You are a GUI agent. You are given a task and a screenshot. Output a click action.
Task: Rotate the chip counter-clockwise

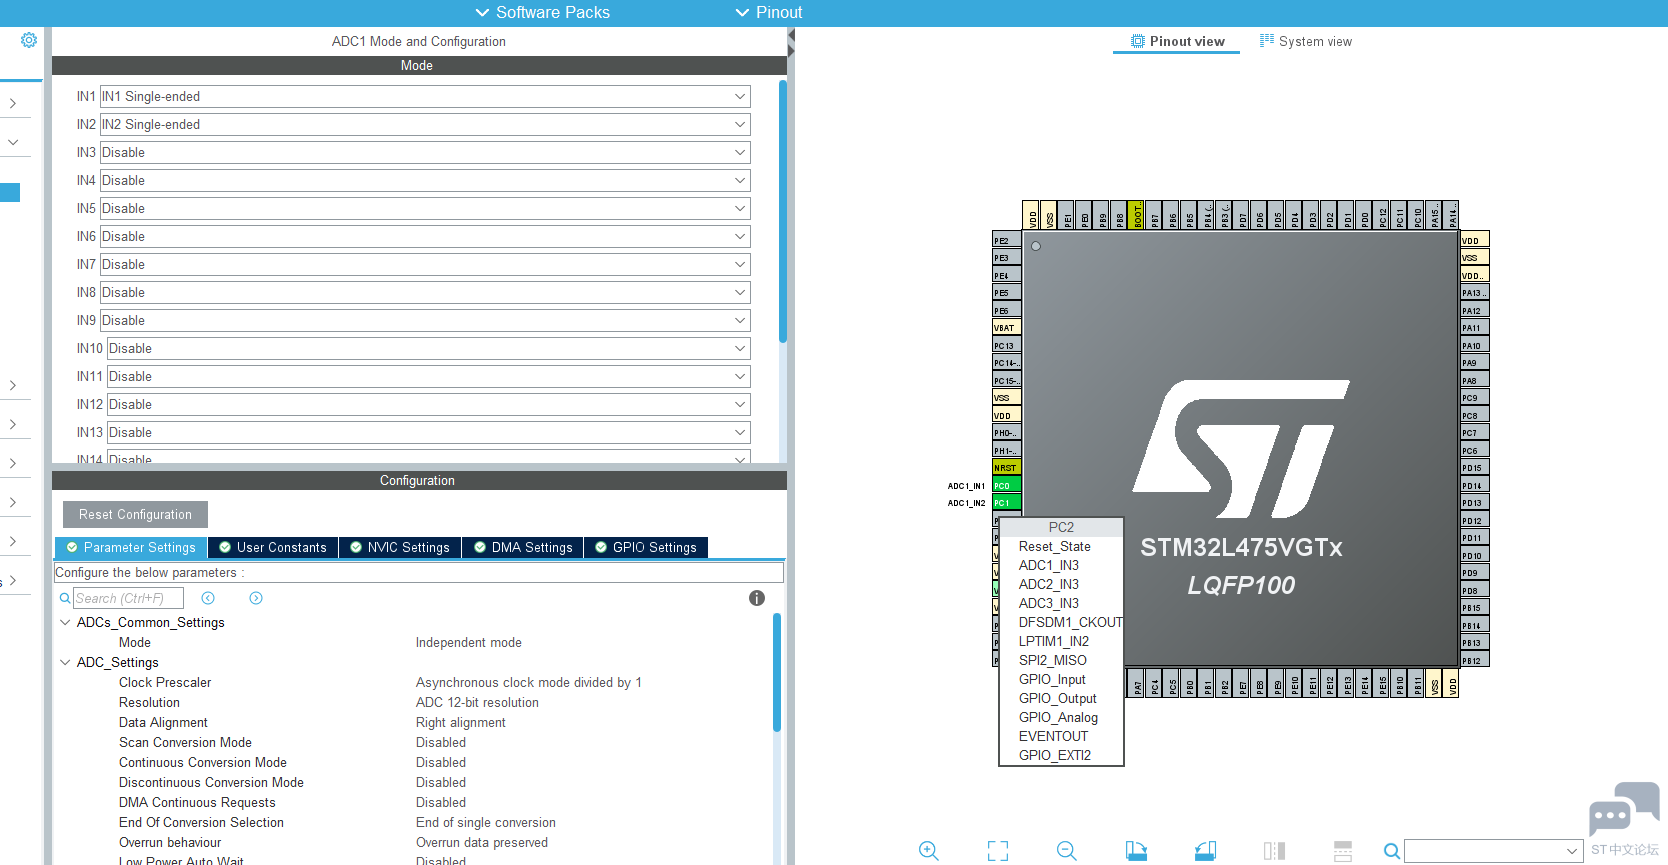point(1205,851)
